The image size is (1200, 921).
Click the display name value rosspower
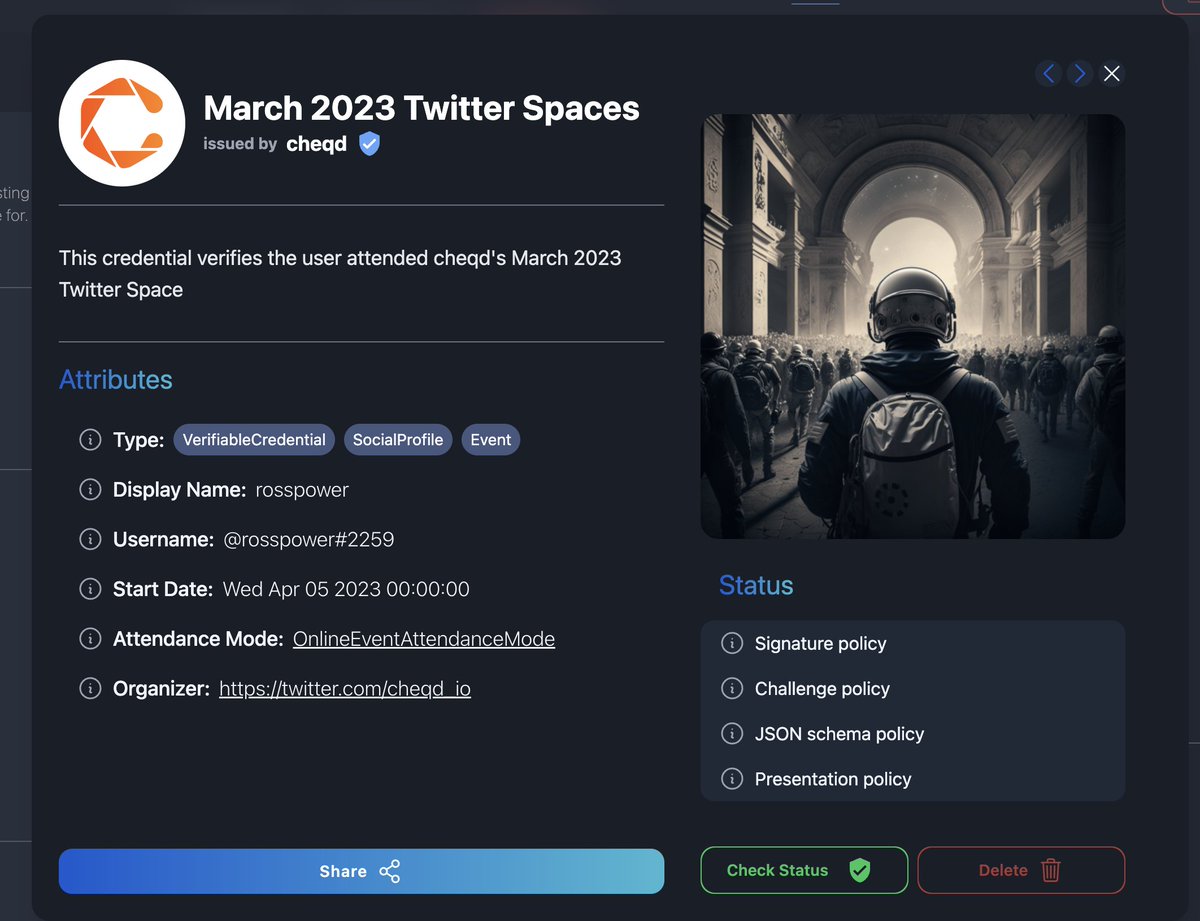coord(302,490)
